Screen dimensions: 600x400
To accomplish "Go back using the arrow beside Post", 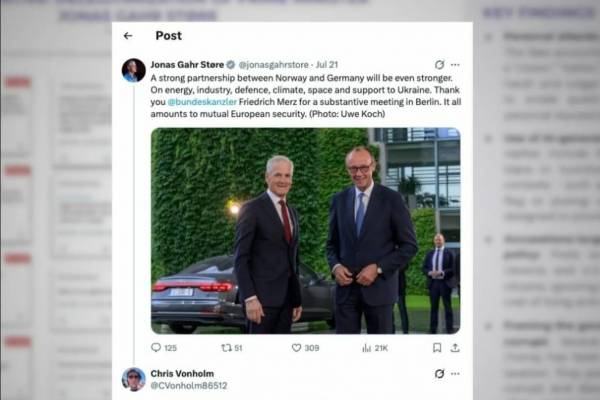I will (x=128, y=36).
